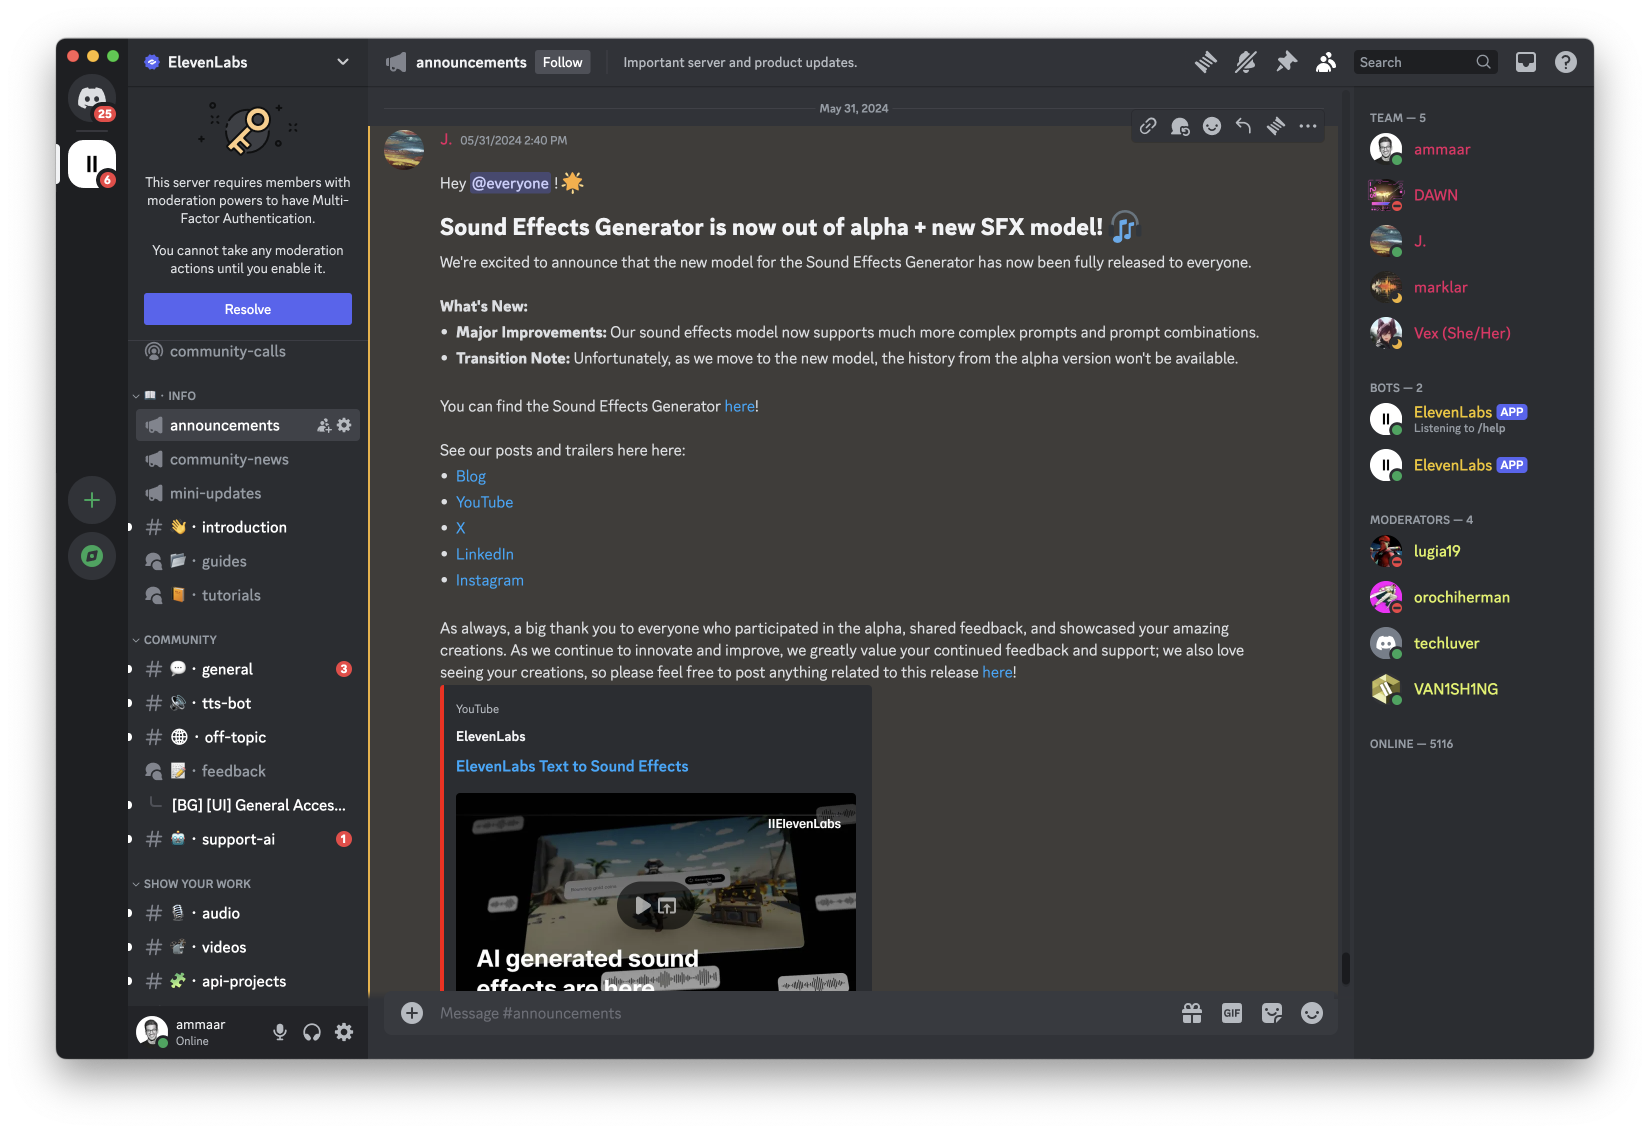
Task: Open the LinkedIn link
Action: [485, 554]
